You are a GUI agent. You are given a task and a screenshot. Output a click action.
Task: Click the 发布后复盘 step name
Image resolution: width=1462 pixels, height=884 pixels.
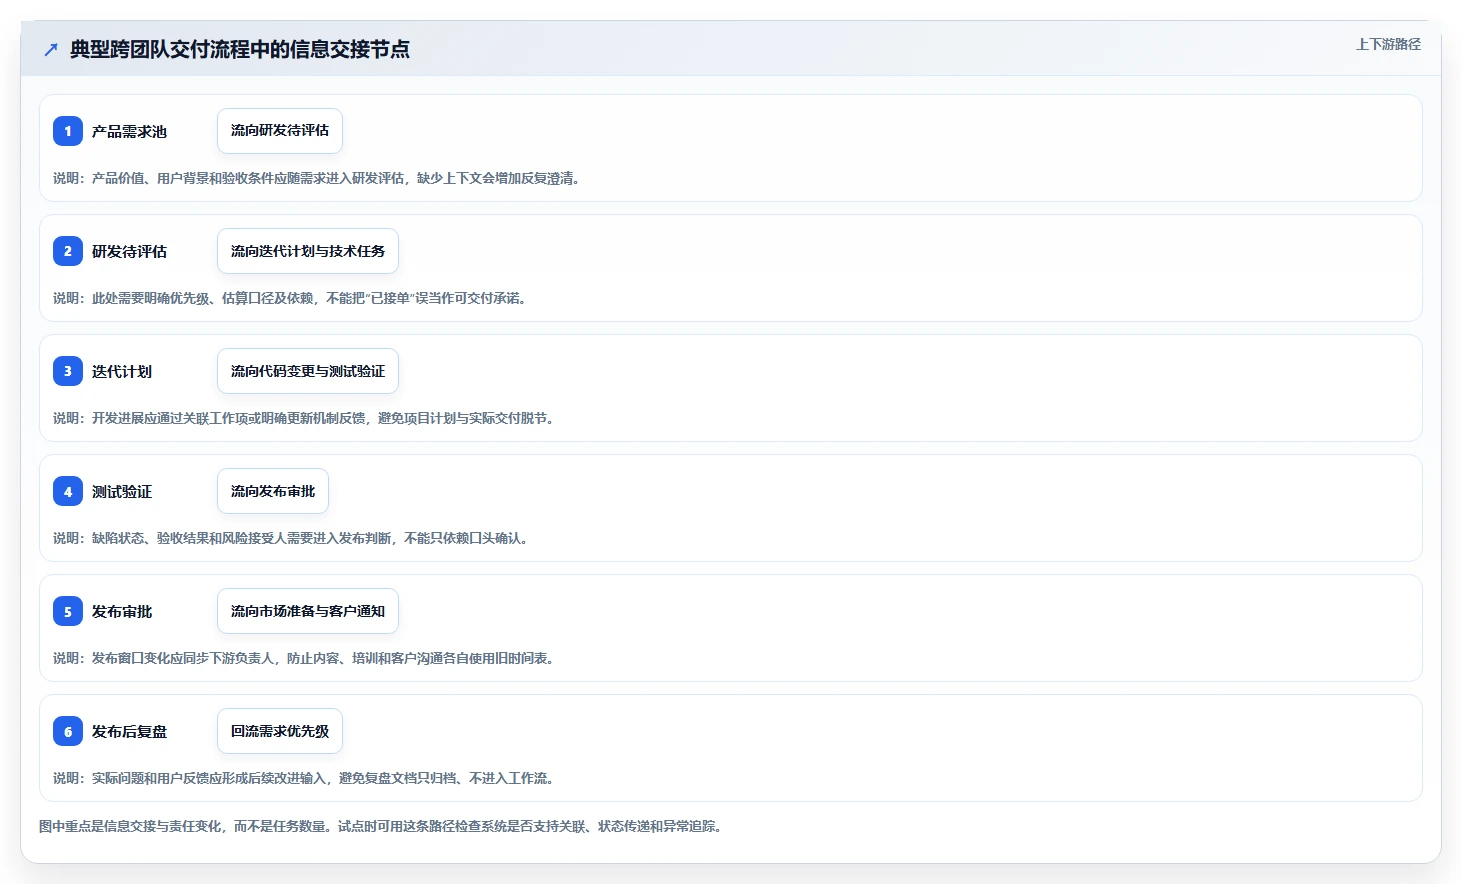click(x=129, y=732)
